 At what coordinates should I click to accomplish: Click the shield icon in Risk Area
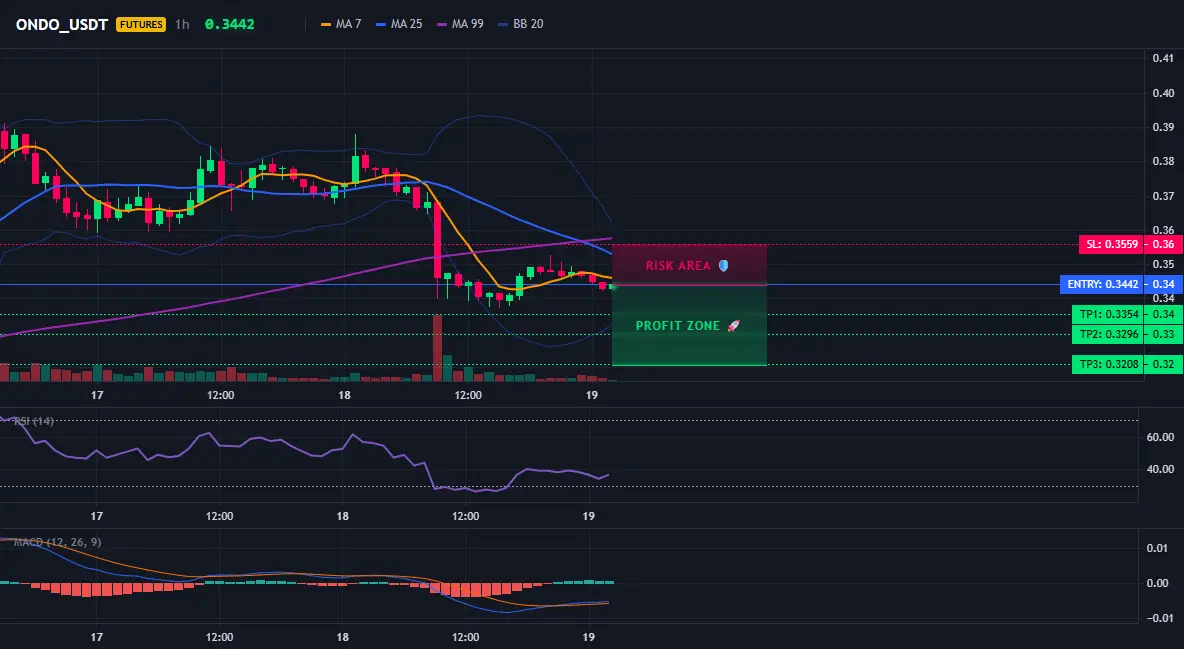(723, 266)
